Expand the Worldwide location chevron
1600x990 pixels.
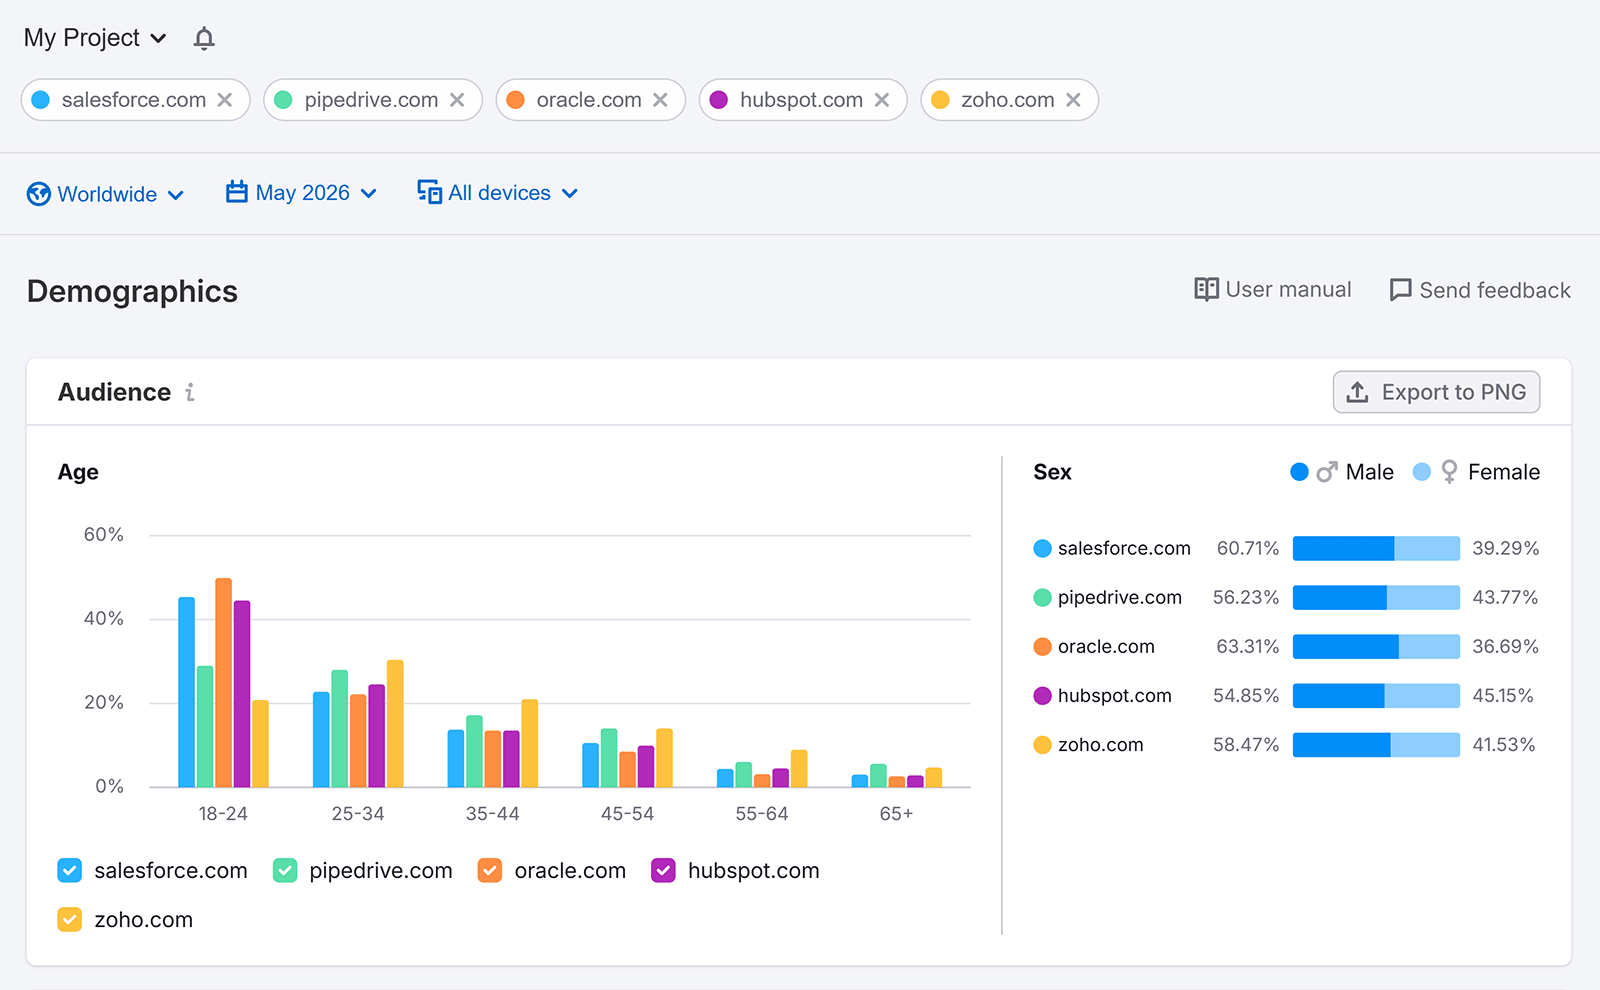click(176, 195)
